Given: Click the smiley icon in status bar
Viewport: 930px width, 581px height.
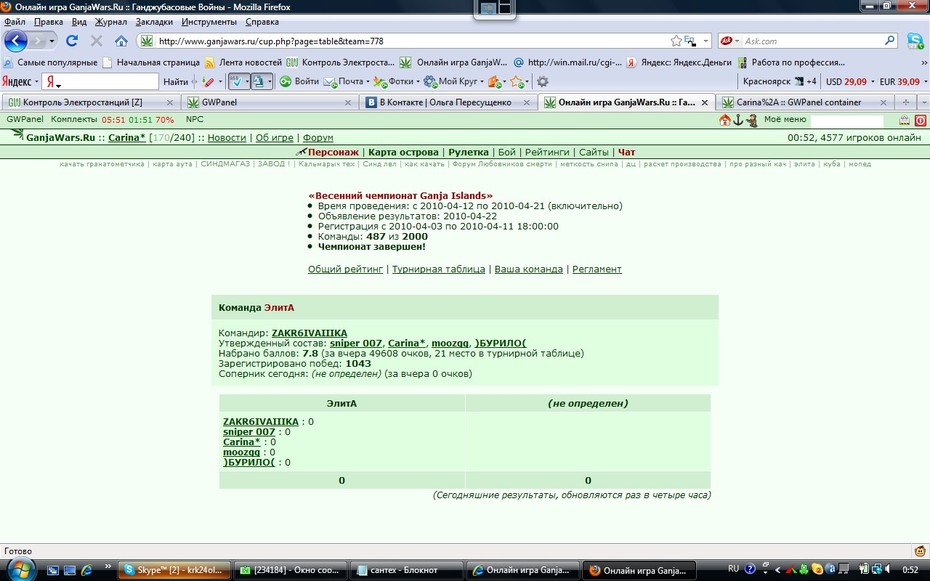Looking at the screenshot, I should [920, 551].
